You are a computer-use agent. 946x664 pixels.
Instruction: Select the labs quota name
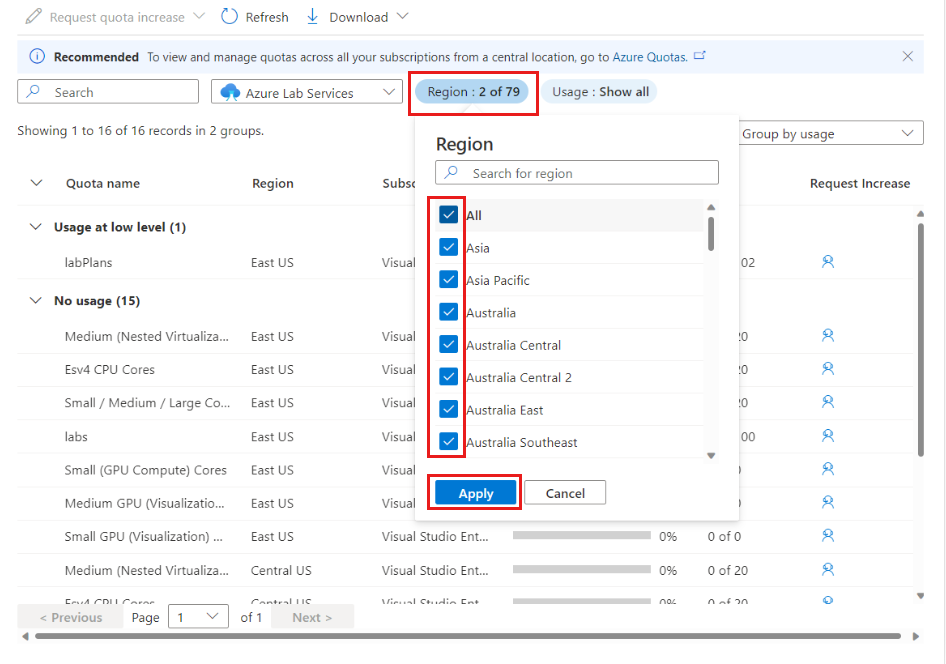[x=76, y=437]
